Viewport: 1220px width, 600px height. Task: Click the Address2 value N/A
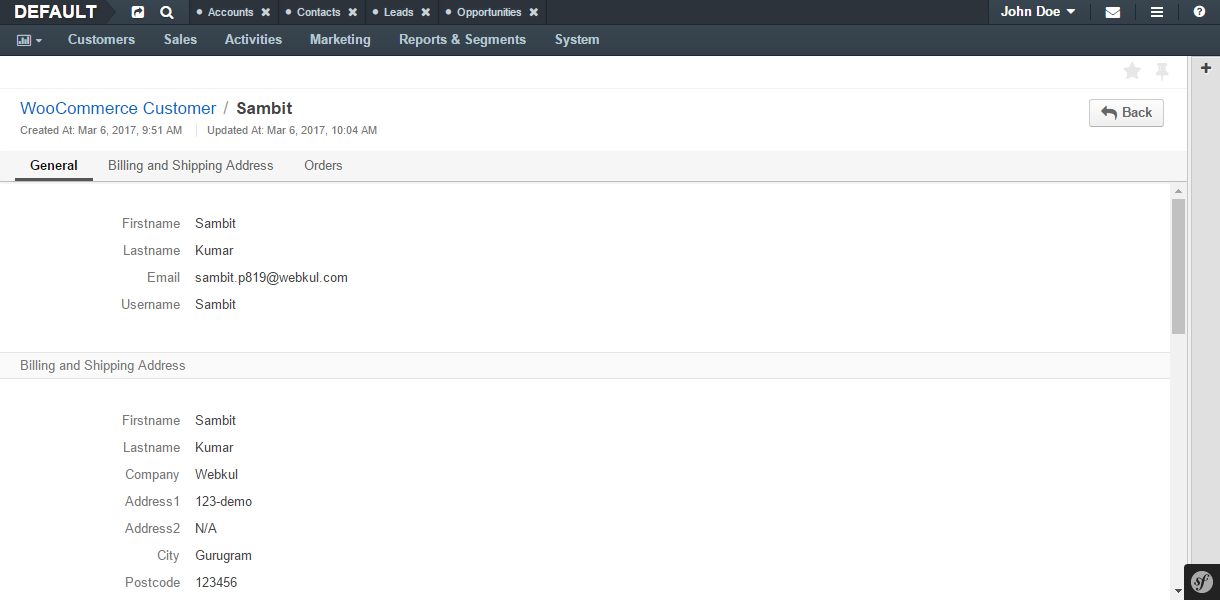coord(206,528)
